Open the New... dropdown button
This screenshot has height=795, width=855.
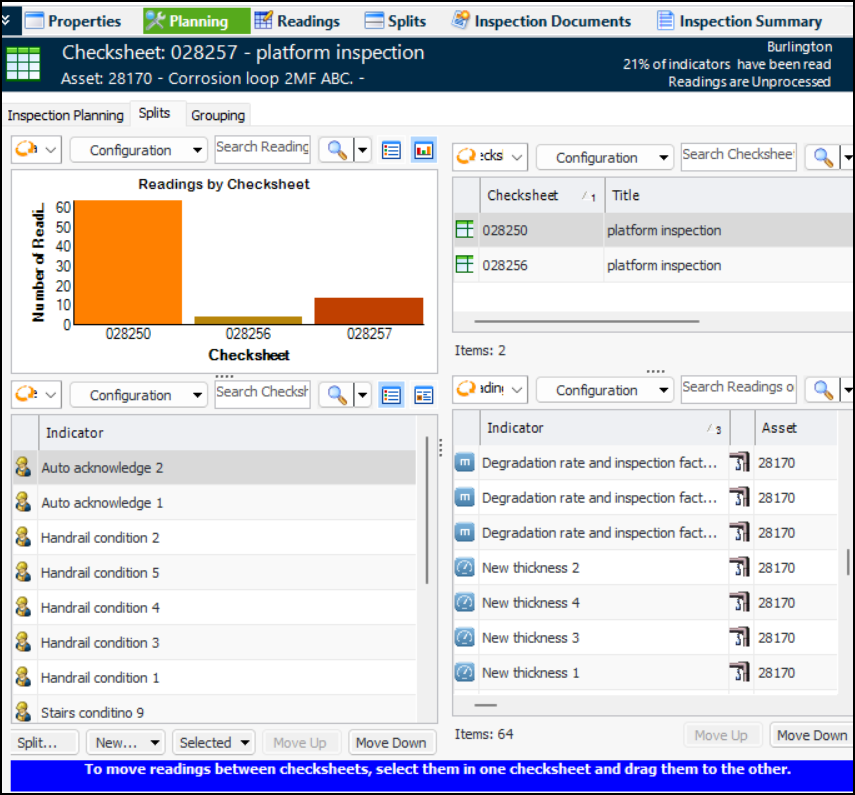(x=125, y=743)
